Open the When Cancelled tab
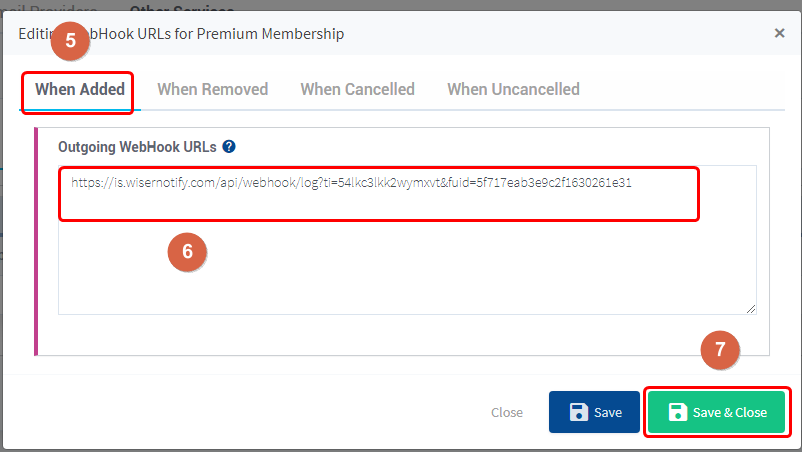Screen dimensions: 802x452 [x=357, y=89]
